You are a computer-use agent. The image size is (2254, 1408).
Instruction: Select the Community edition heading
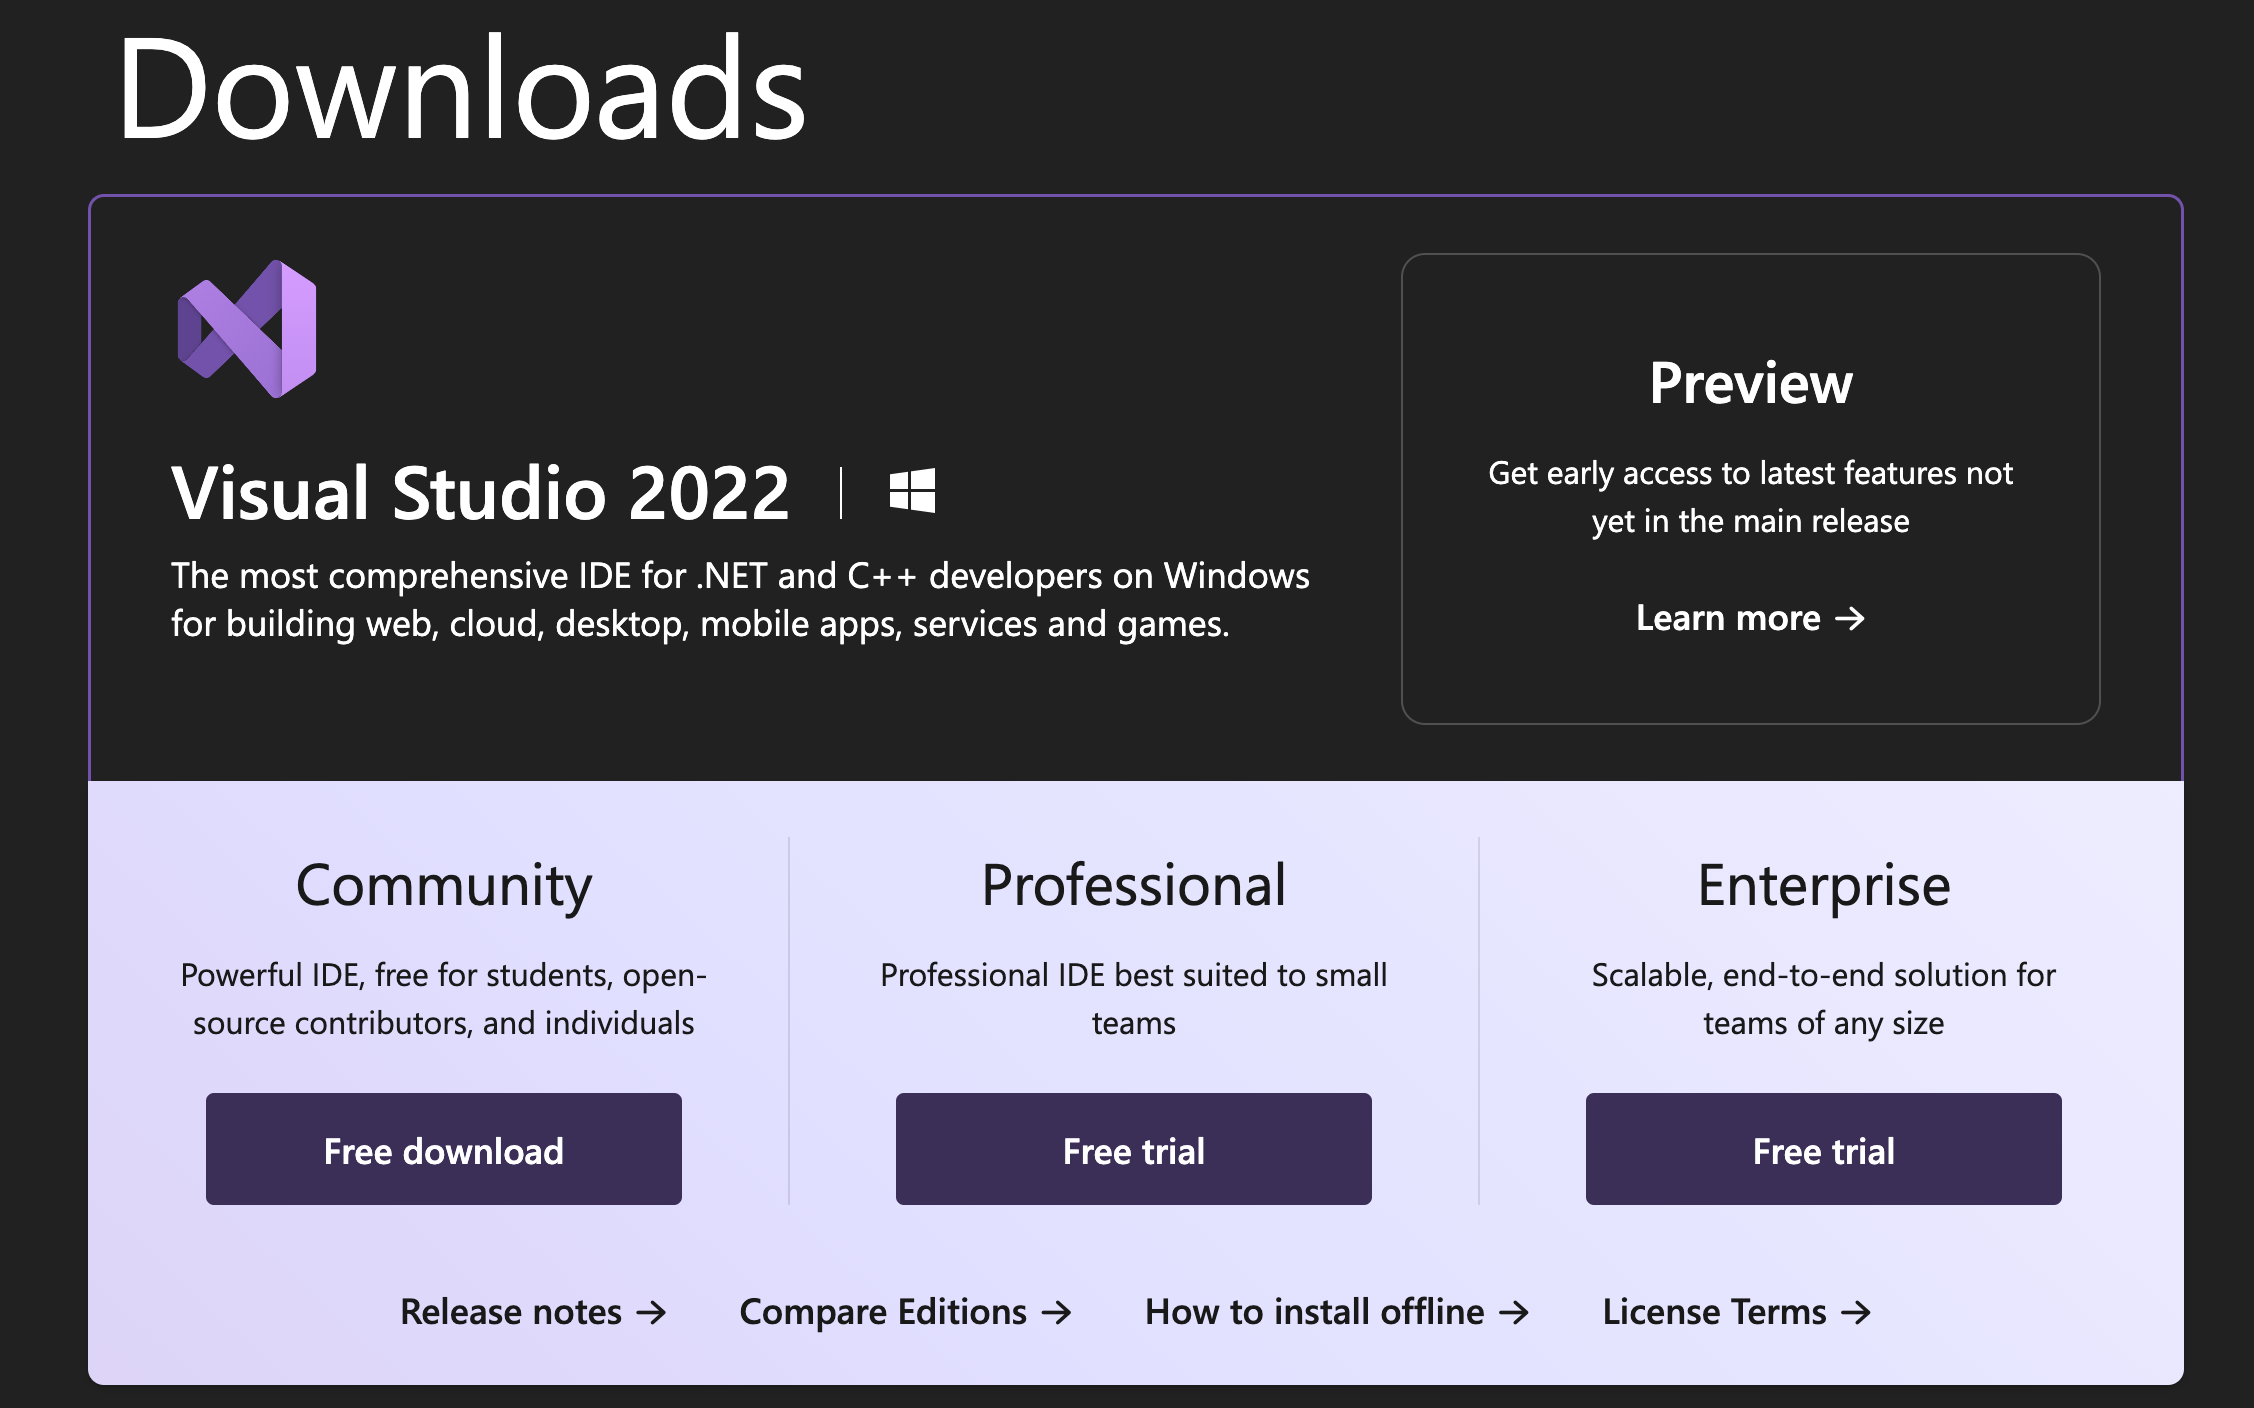443,886
